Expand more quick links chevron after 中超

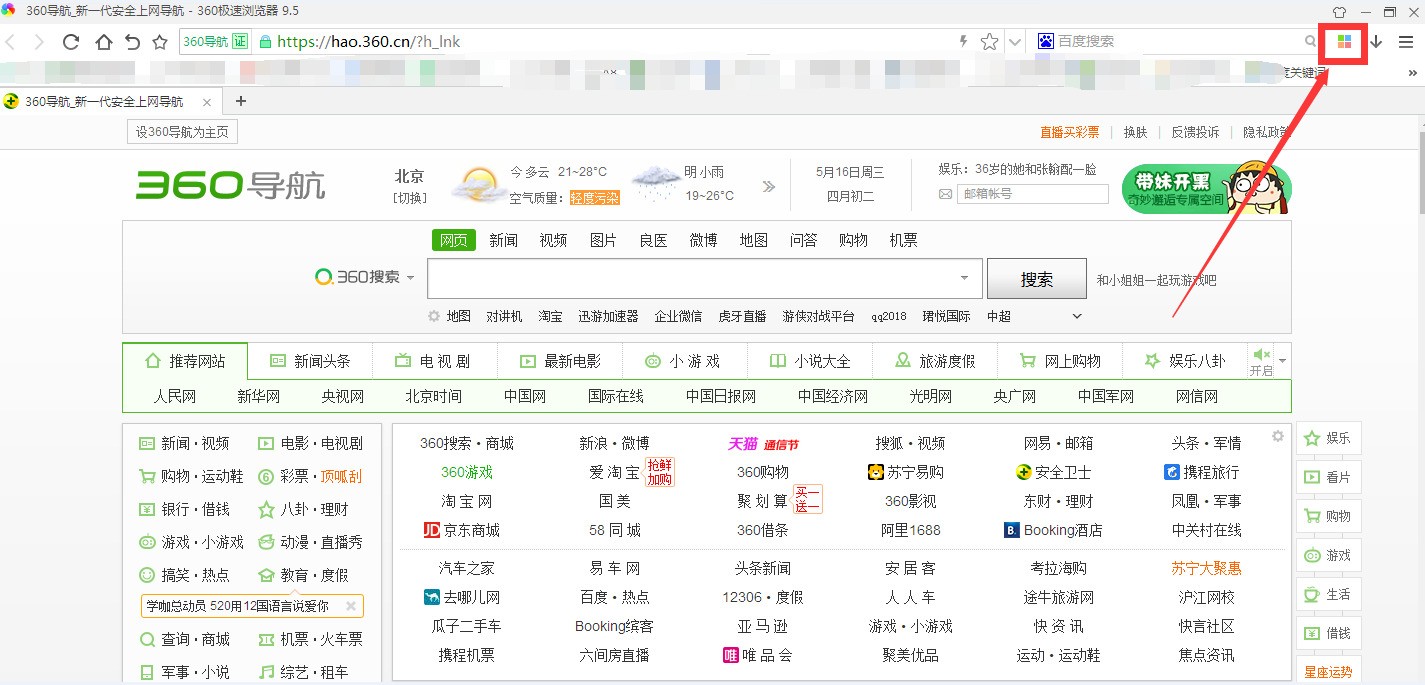point(1077,316)
